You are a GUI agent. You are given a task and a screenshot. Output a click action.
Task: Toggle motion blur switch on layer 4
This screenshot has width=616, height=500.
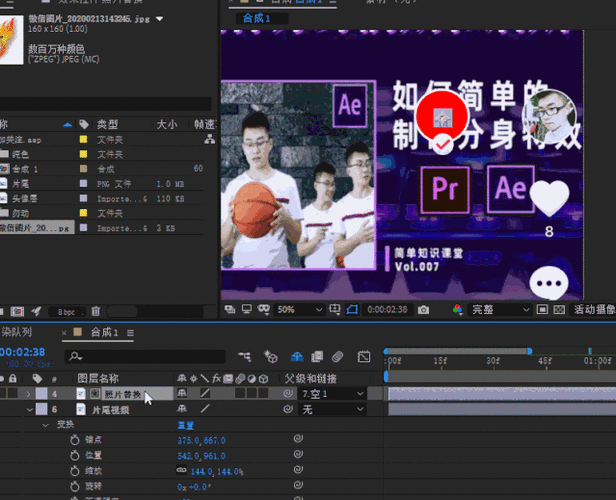click(240, 393)
